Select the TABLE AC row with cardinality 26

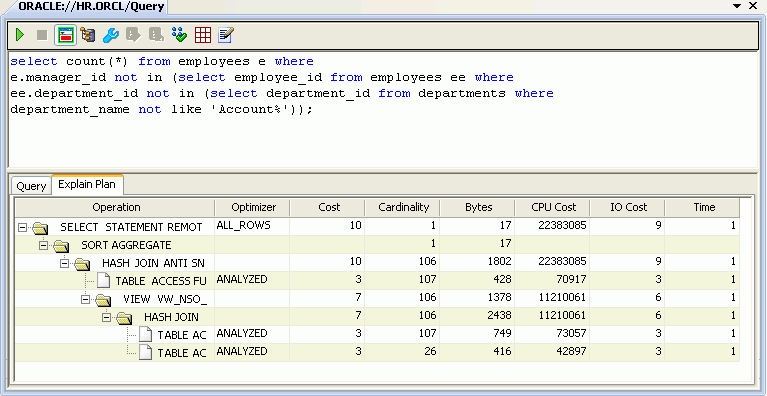(377, 352)
